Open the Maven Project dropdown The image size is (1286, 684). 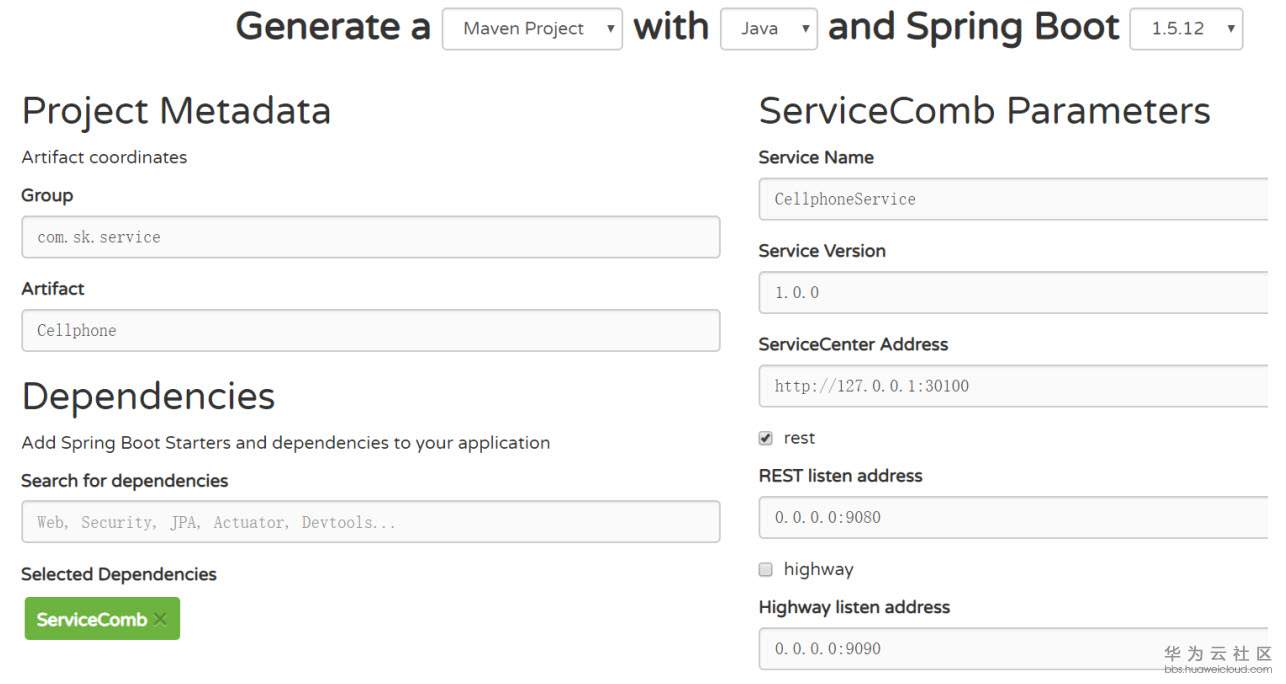pyautogui.click(x=532, y=29)
